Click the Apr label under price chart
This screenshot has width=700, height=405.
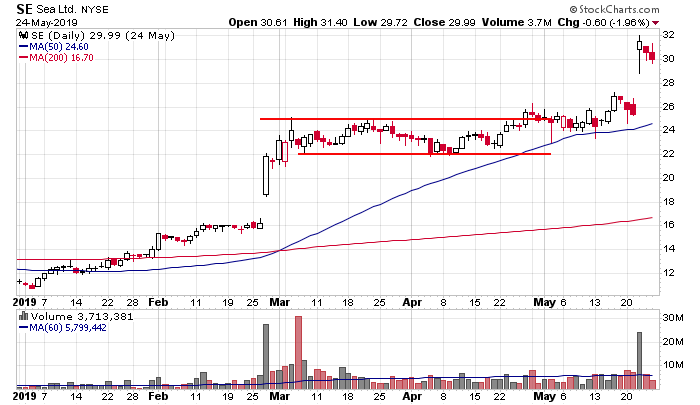click(412, 302)
